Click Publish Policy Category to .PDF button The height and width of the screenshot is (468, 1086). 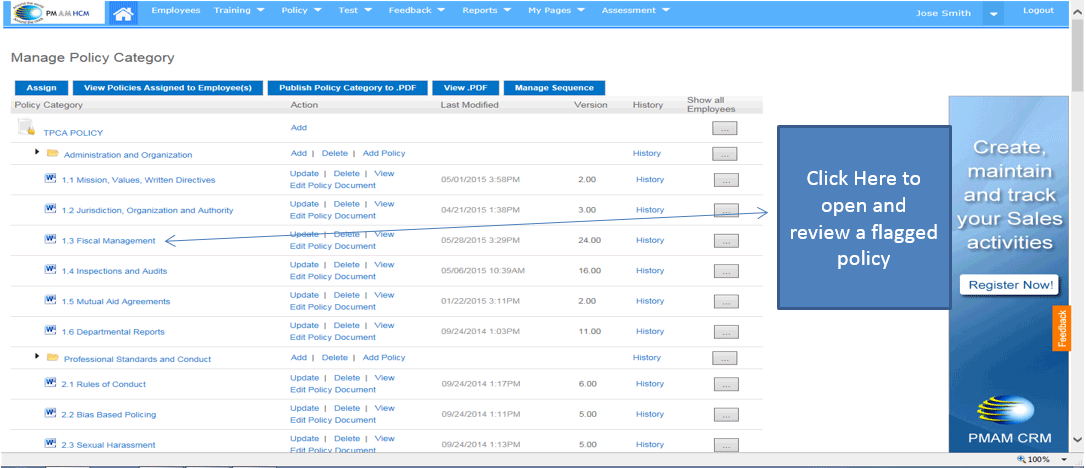pyautogui.click(x=347, y=88)
